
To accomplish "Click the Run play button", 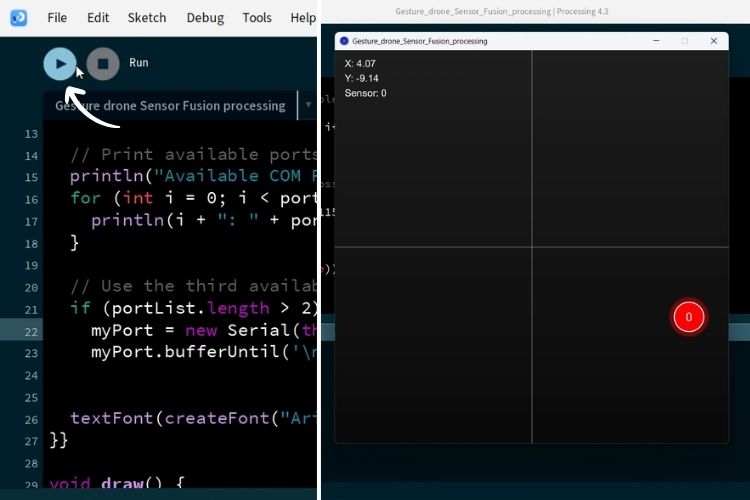I will (60, 64).
